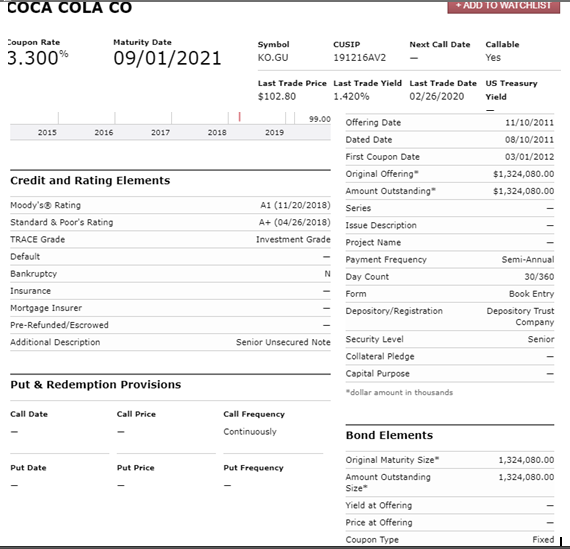Click the Offering Date value 11/10/2011
Screen dimensions: 570x549
[530, 123]
